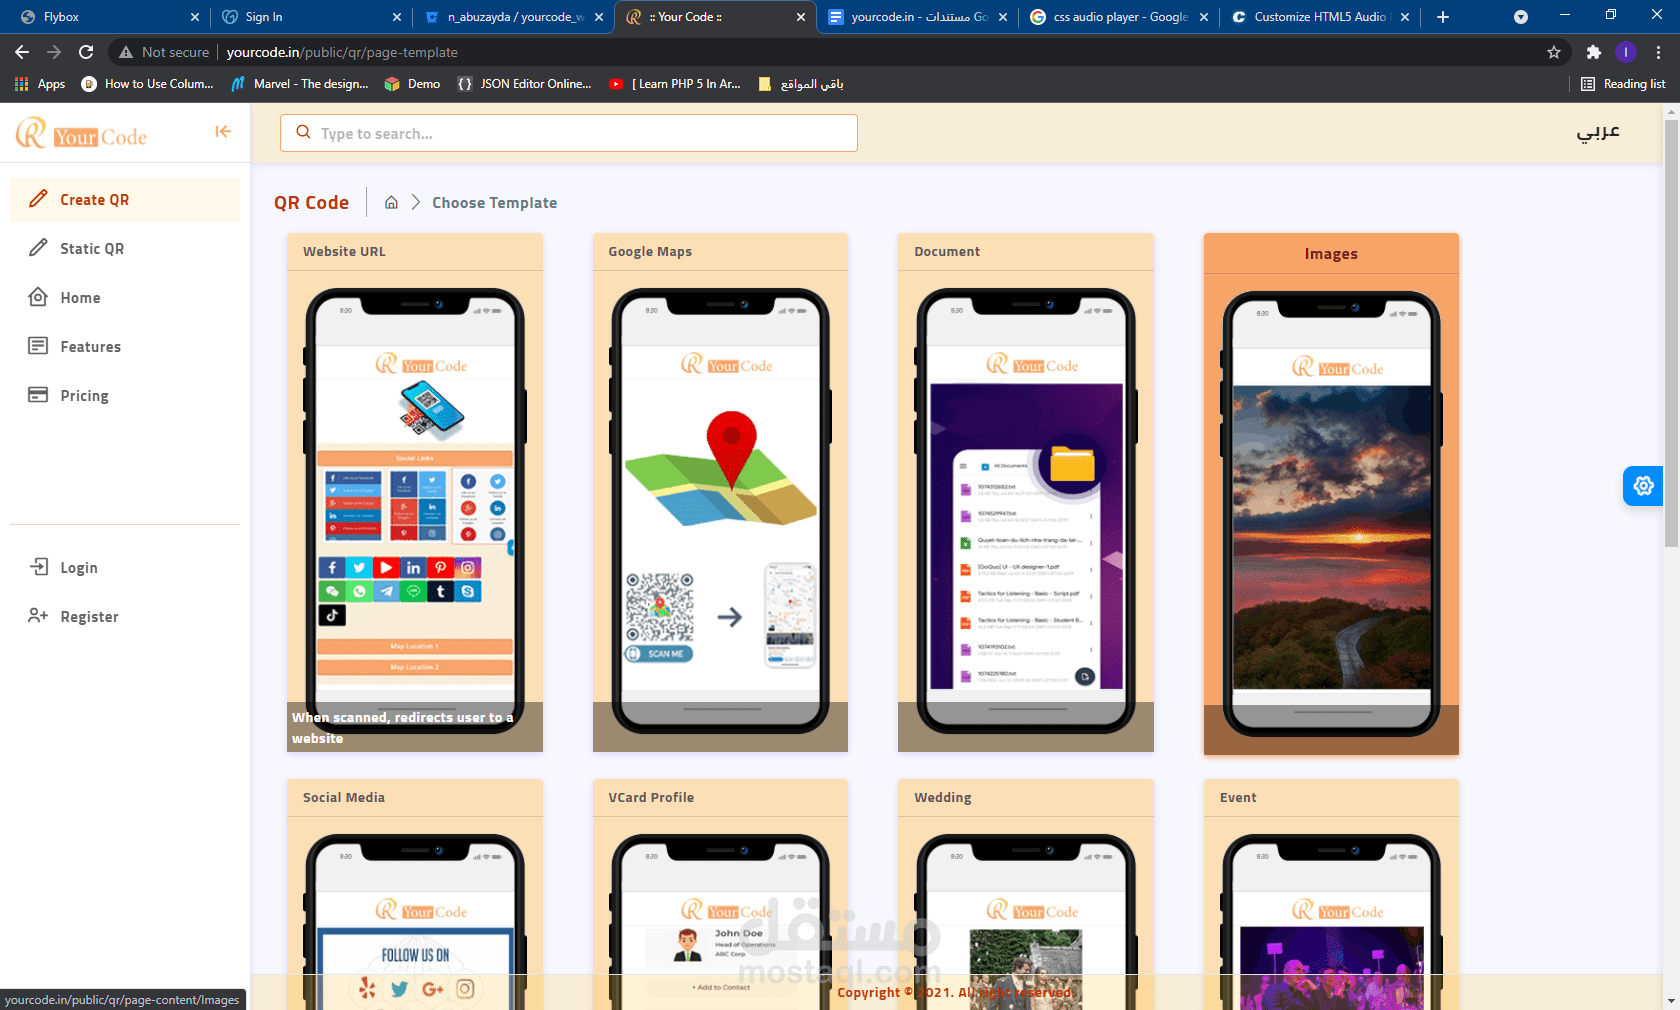Open the Chrome three-dot menu
Viewport: 1680px width, 1010px height.
1659,52
